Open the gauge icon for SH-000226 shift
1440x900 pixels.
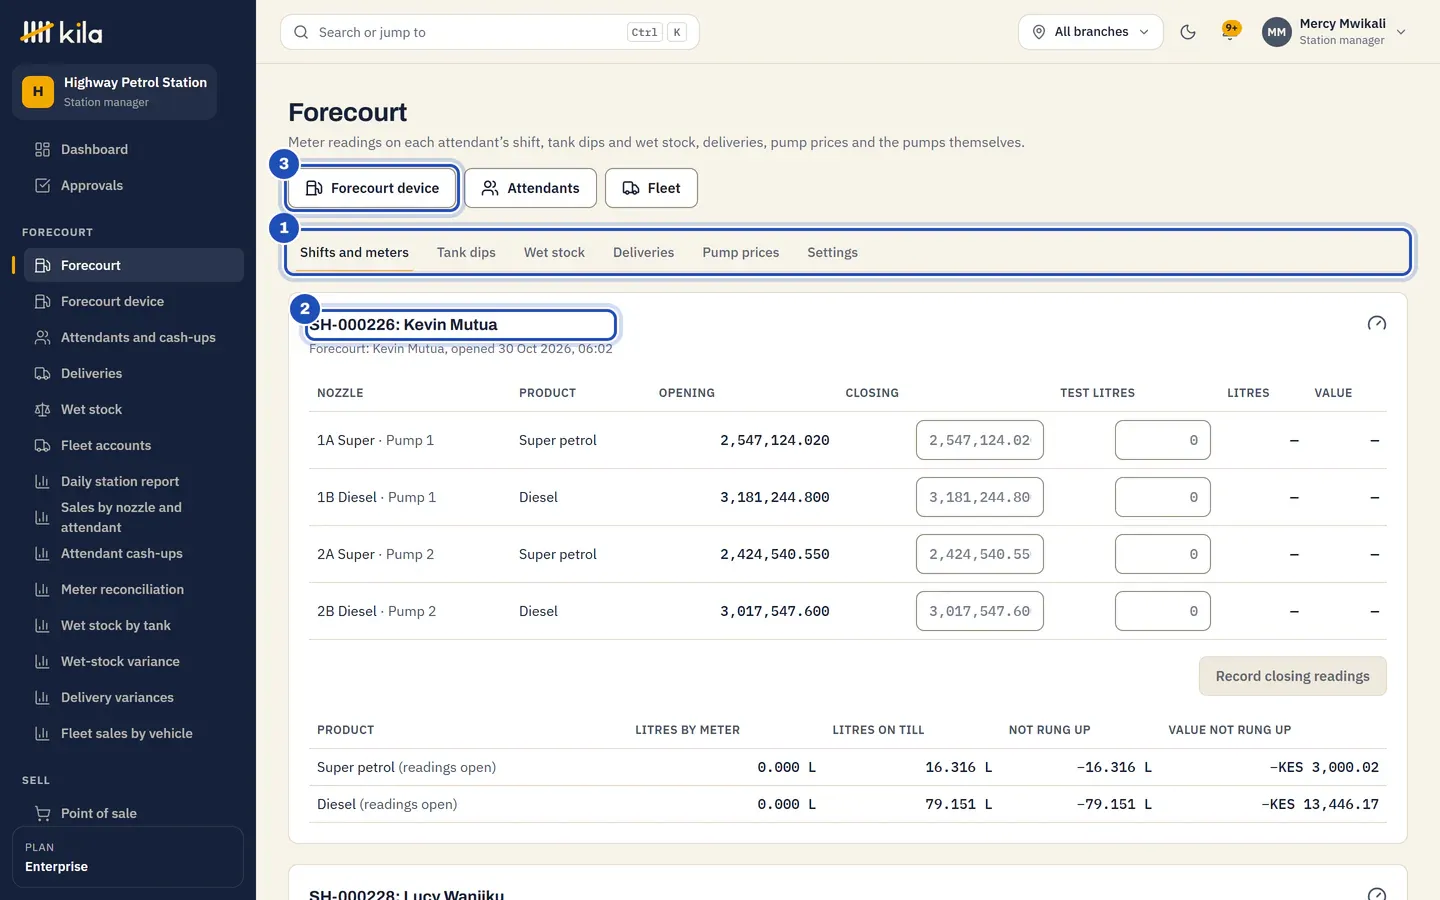pos(1377,324)
